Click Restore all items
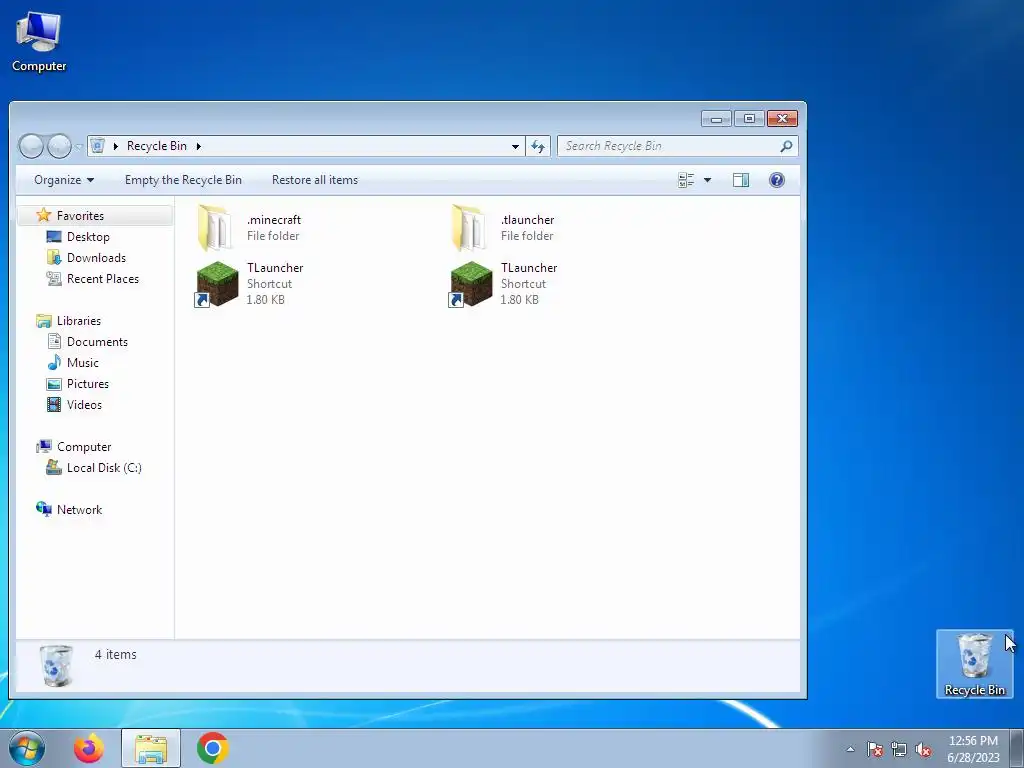 (315, 180)
